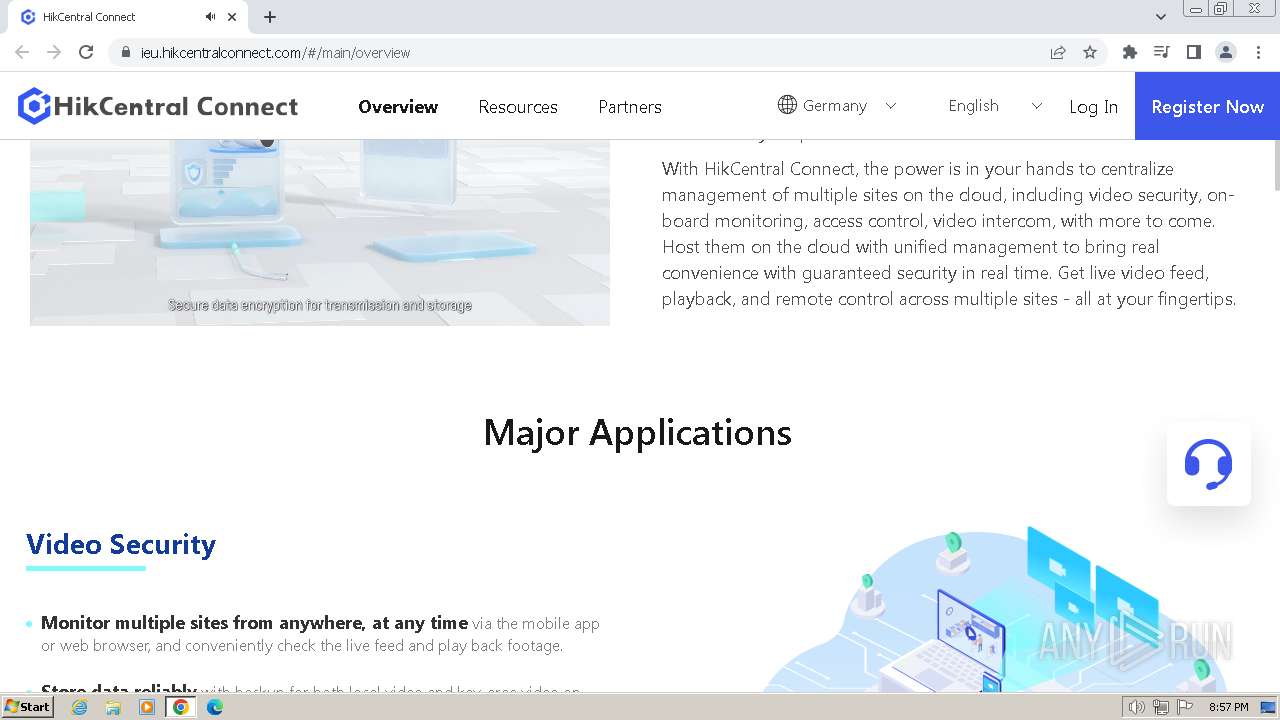Open the Partners menu
1280x720 pixels.
(x=630, y=106)
